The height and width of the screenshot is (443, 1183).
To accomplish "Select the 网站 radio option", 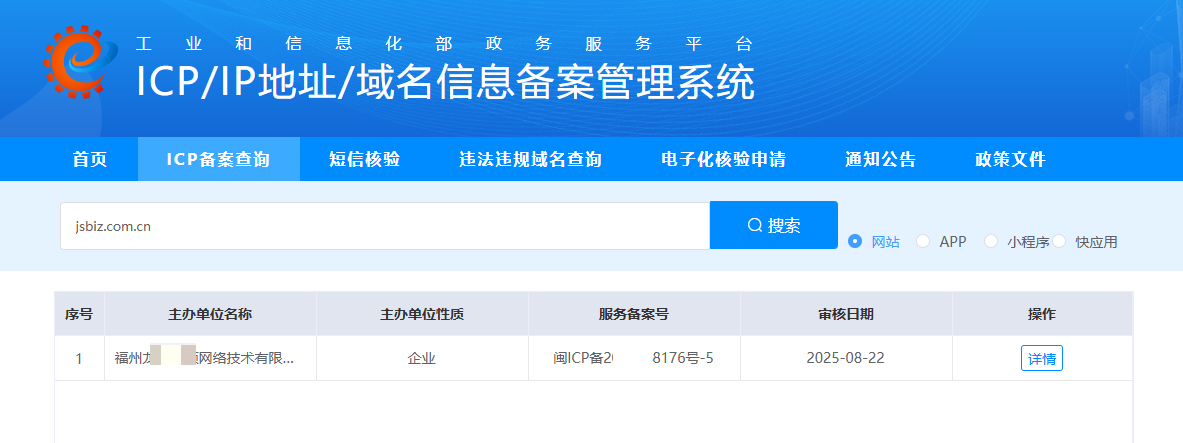I will pyautogui.click(x=855, y=241).
